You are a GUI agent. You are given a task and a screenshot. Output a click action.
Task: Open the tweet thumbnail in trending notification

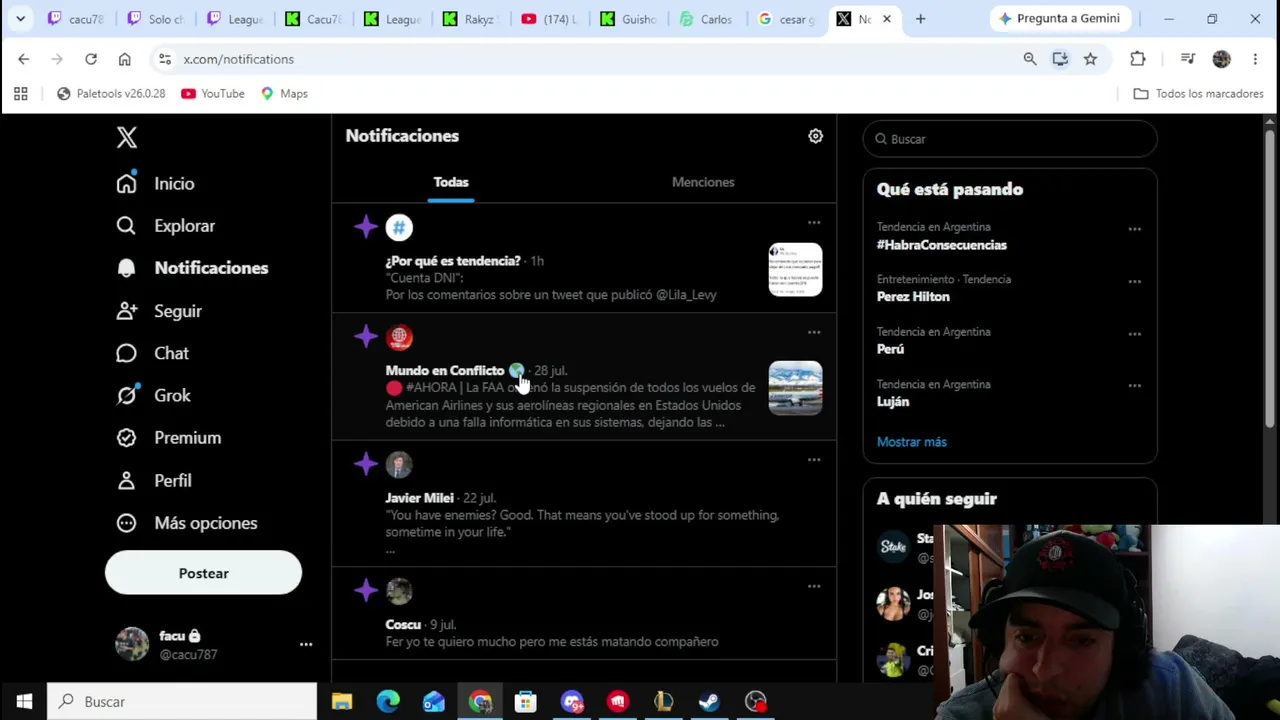point(795,270)
